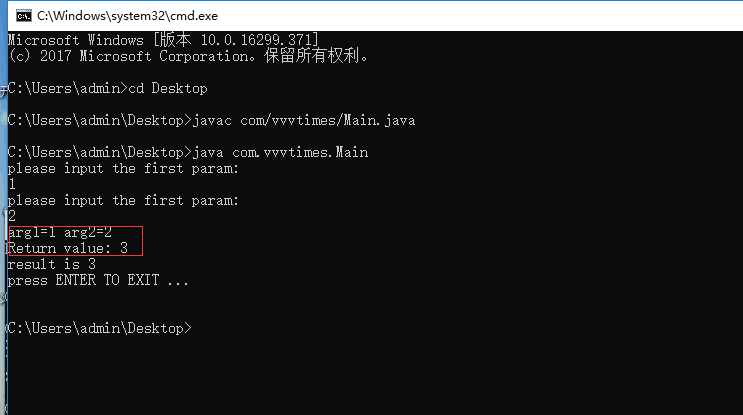The image size is (743, 415).
Task: Click the 2017 Microsoft Corporation copyright line
Action: pyautogui.click(x=189, y=56)
